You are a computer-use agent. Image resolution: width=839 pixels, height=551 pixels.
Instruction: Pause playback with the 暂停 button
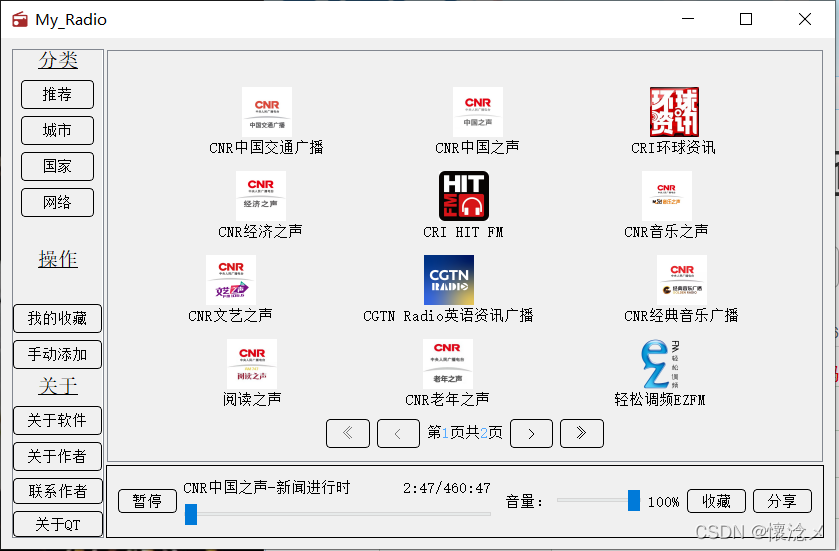pos(147,501)
